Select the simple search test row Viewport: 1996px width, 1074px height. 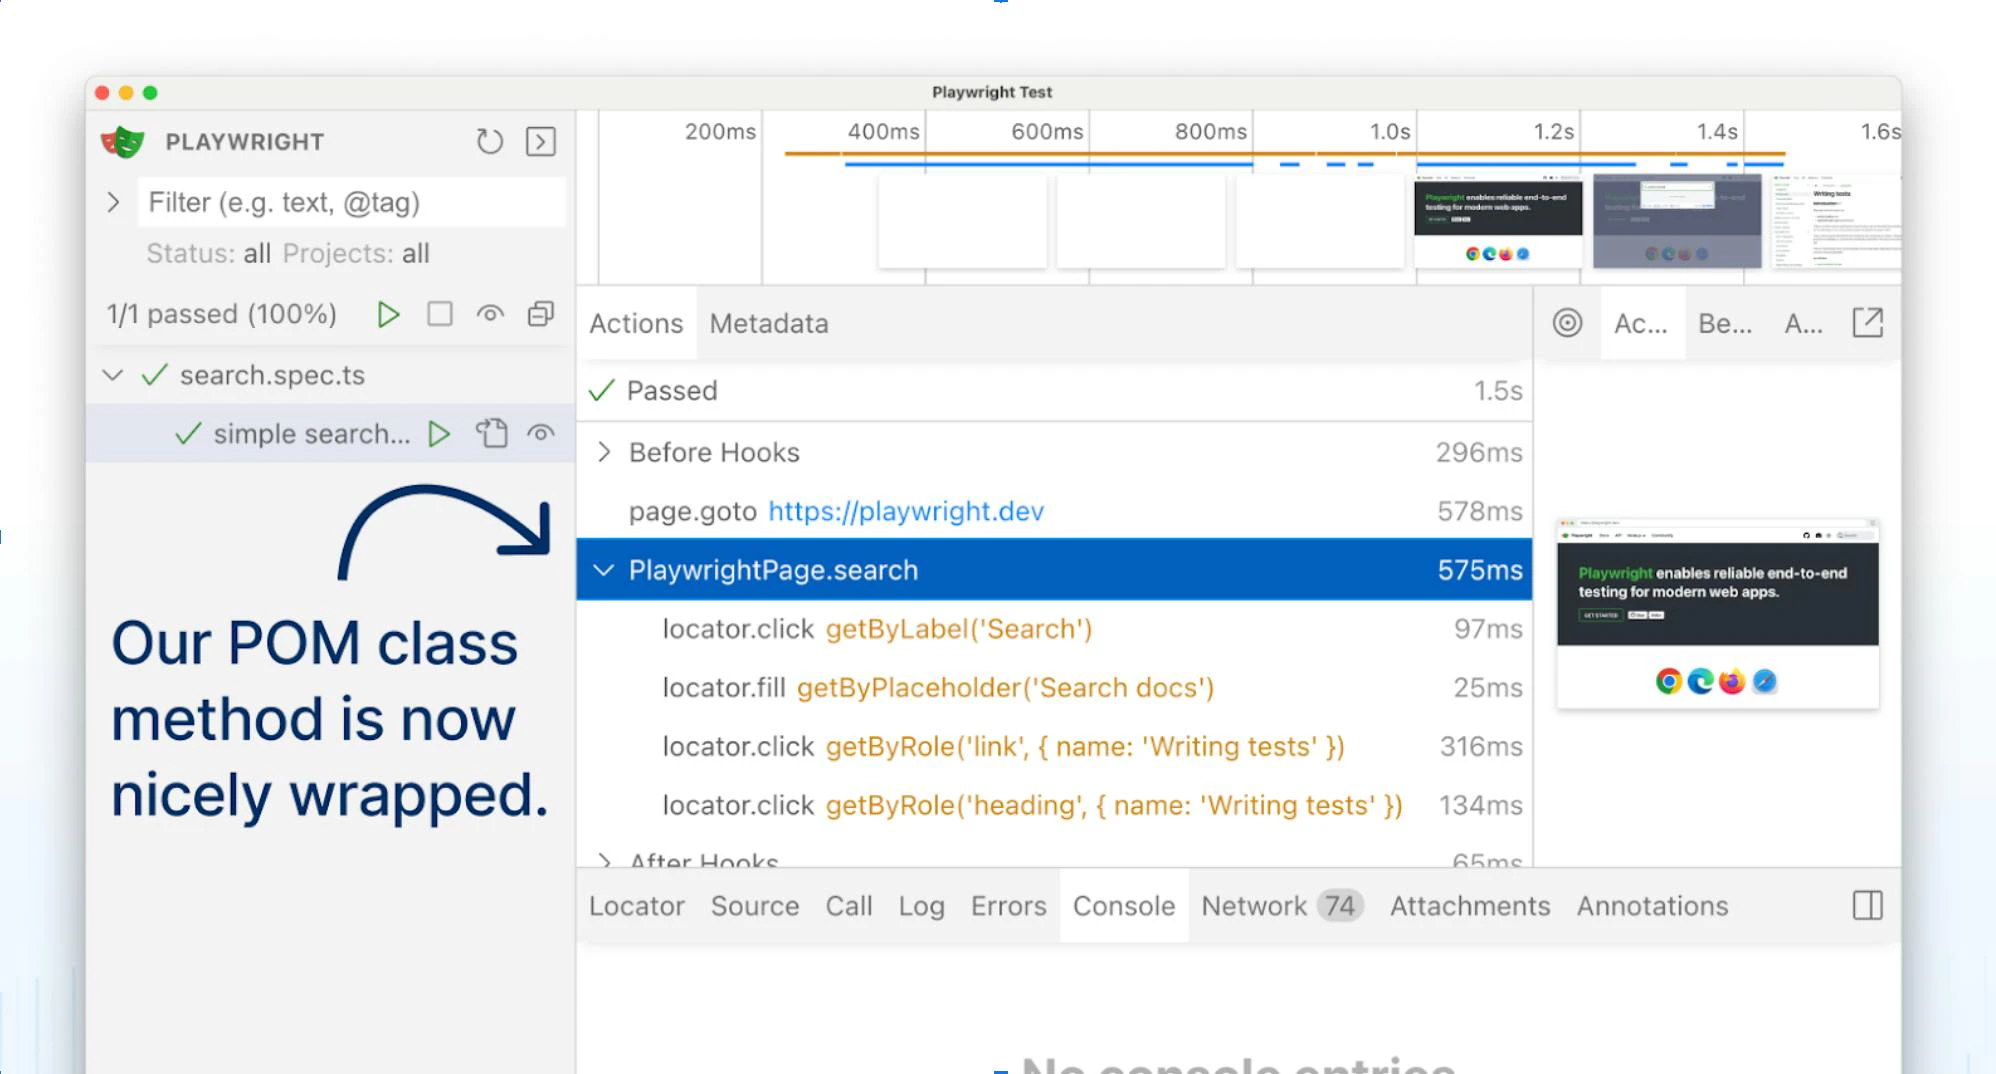coord(330,434)
